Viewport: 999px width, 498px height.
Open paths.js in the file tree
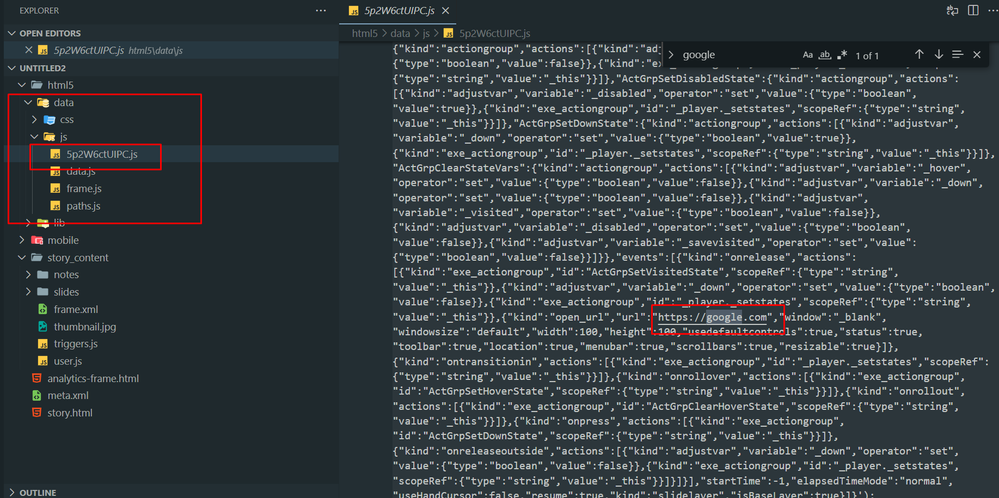click(83, 206)
